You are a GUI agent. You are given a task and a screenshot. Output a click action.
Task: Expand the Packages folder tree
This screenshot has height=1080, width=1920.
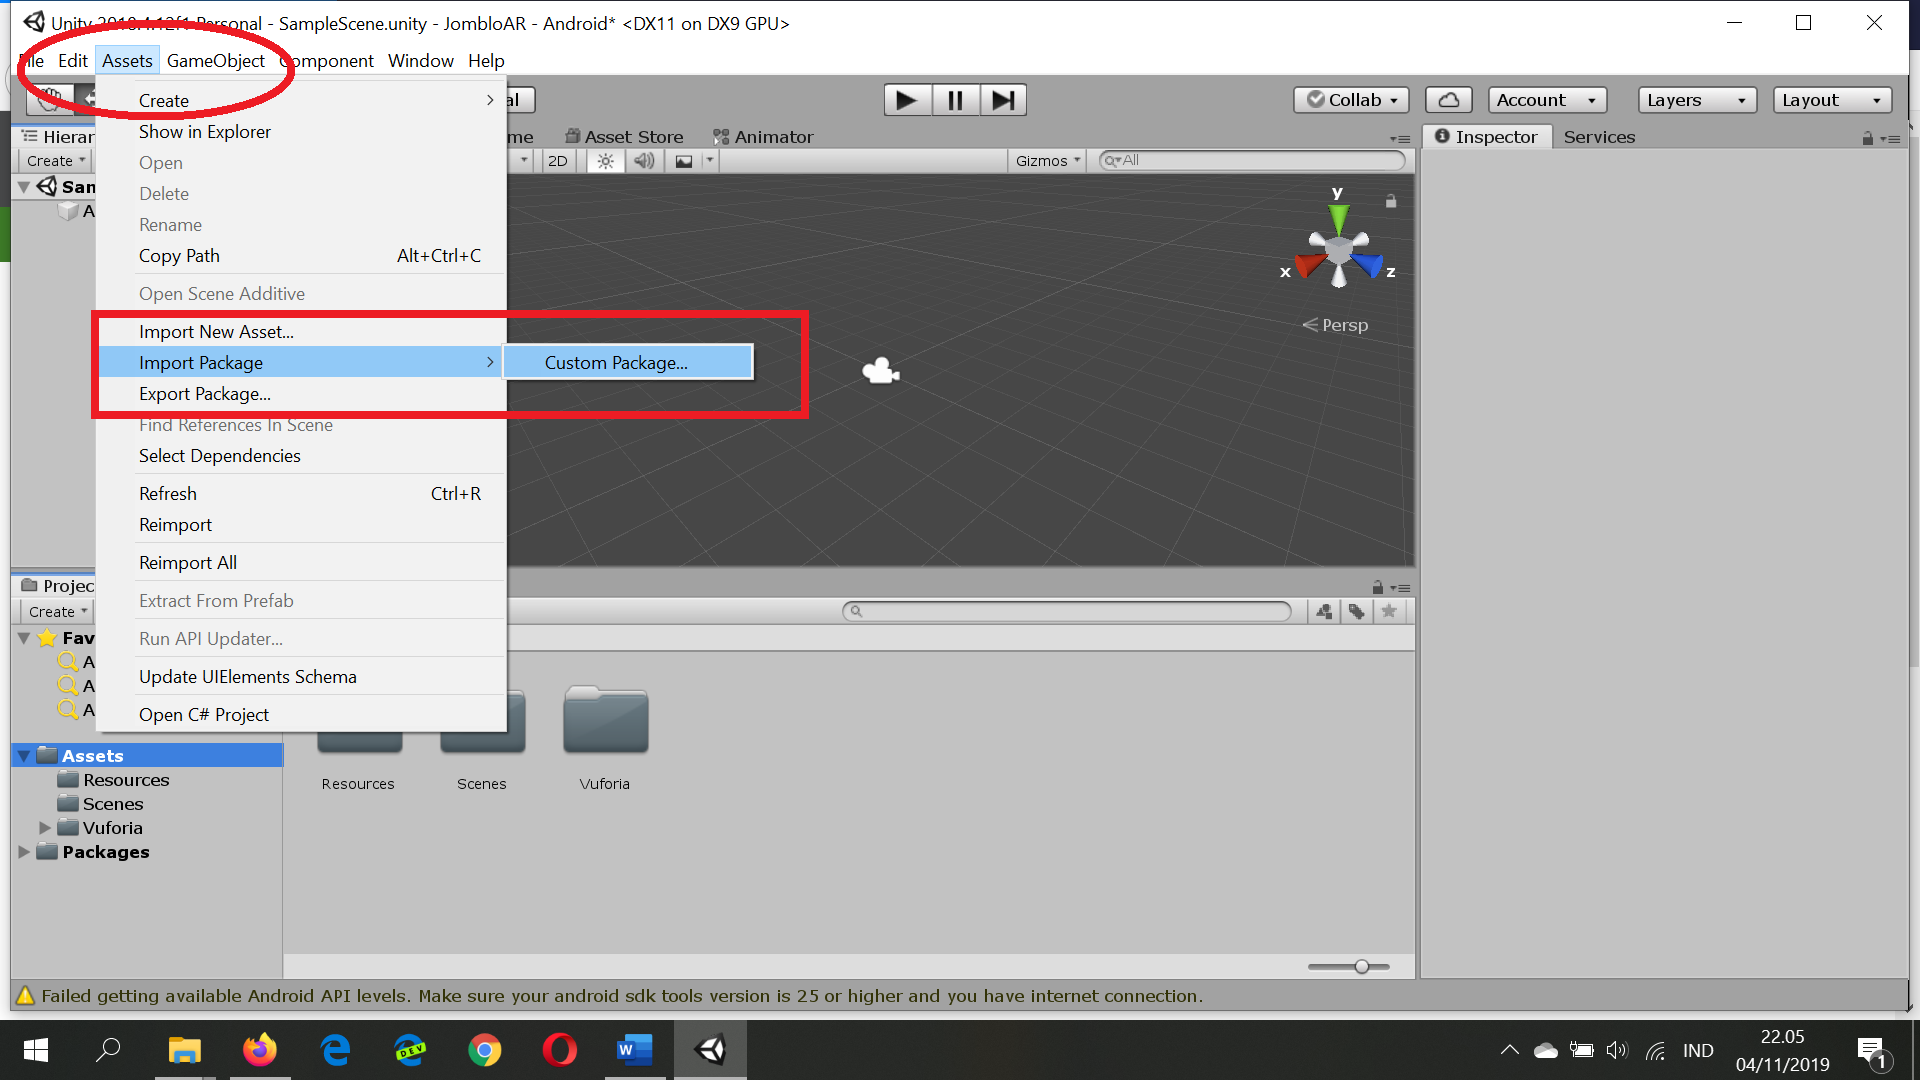(x=24, y=852)
